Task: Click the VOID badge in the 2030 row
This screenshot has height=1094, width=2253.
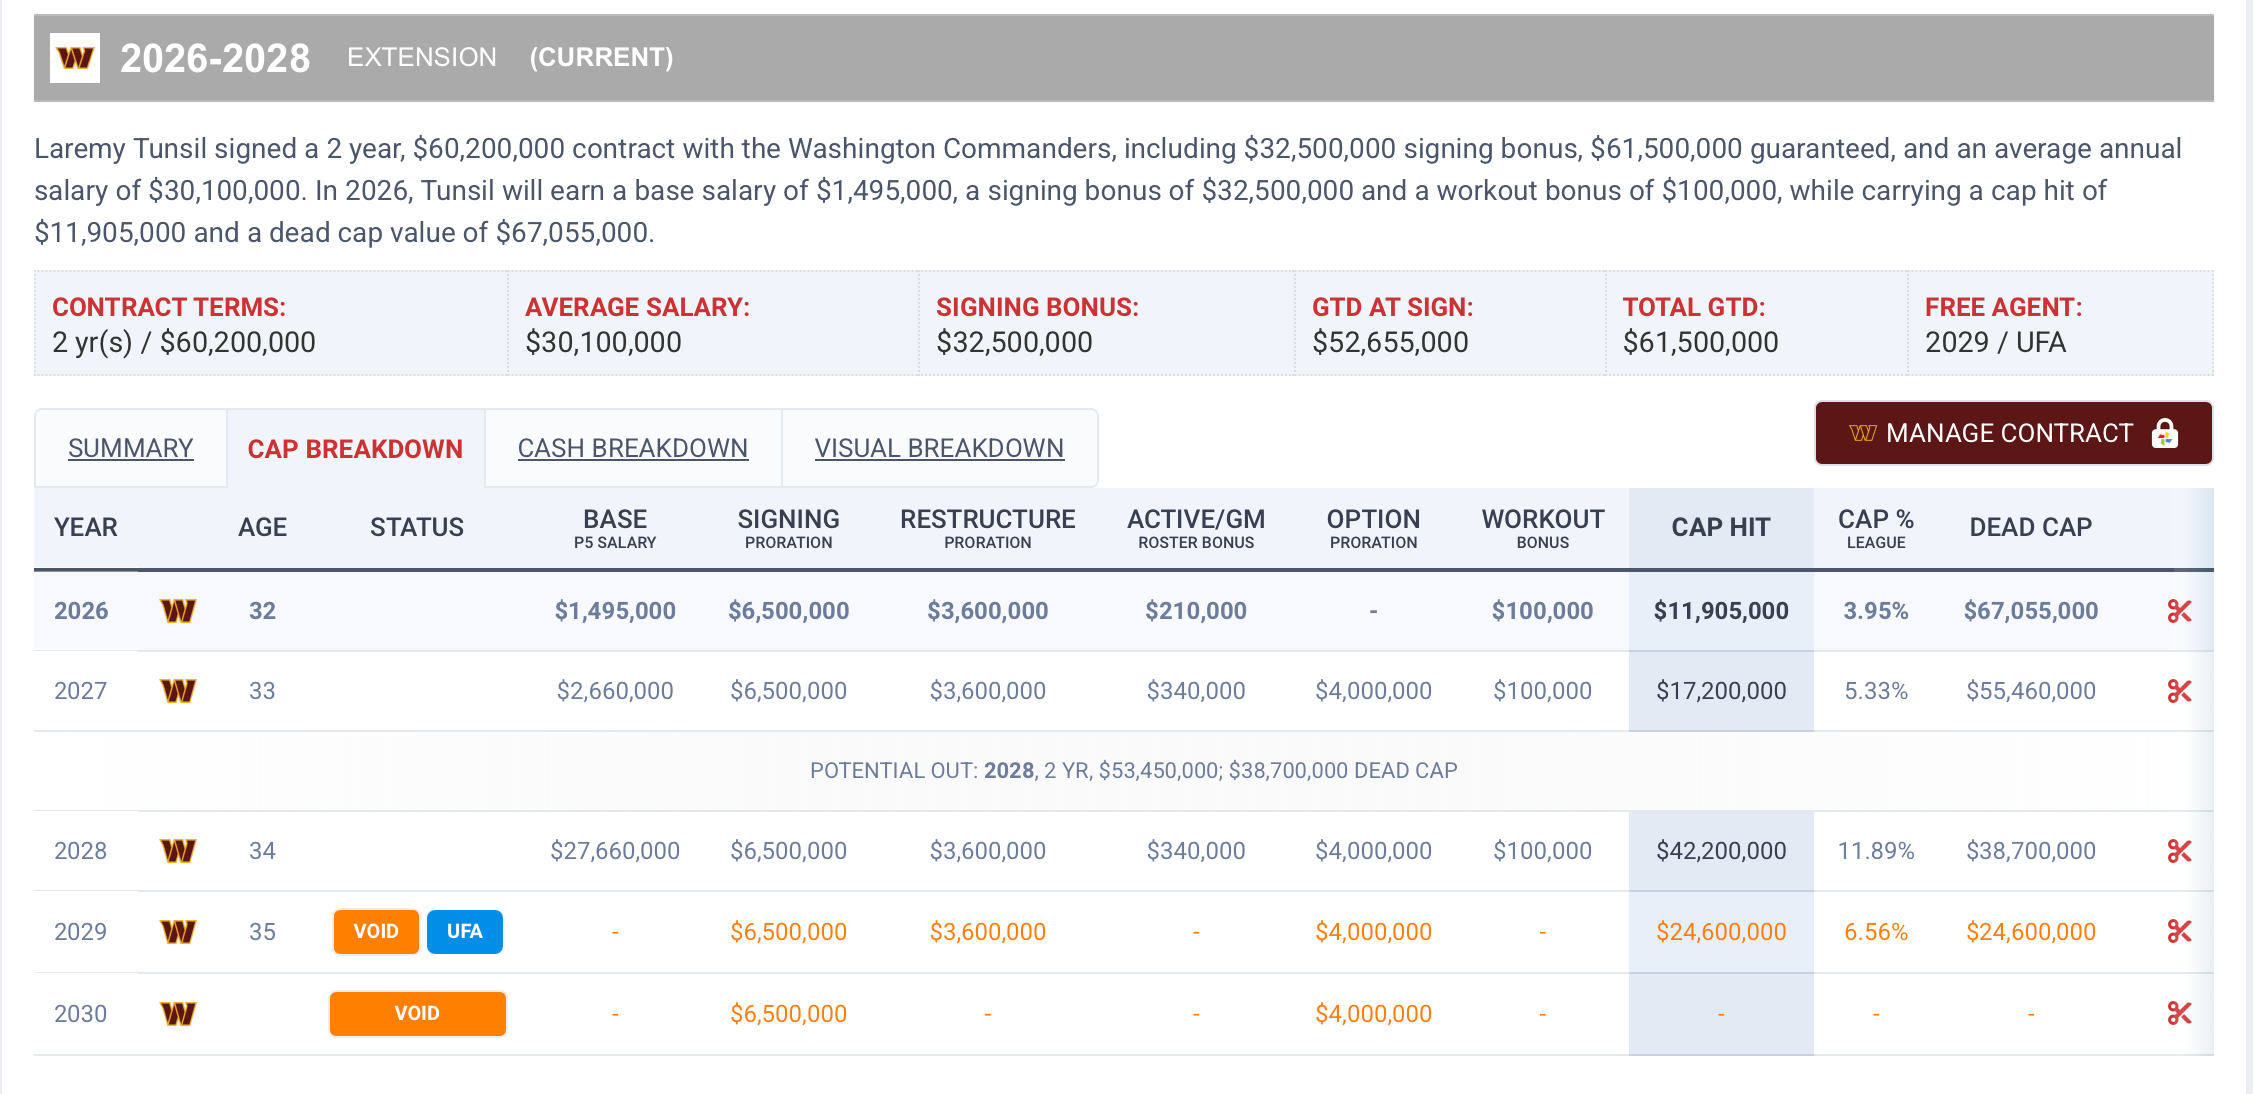Action: tap(417, 1013)
